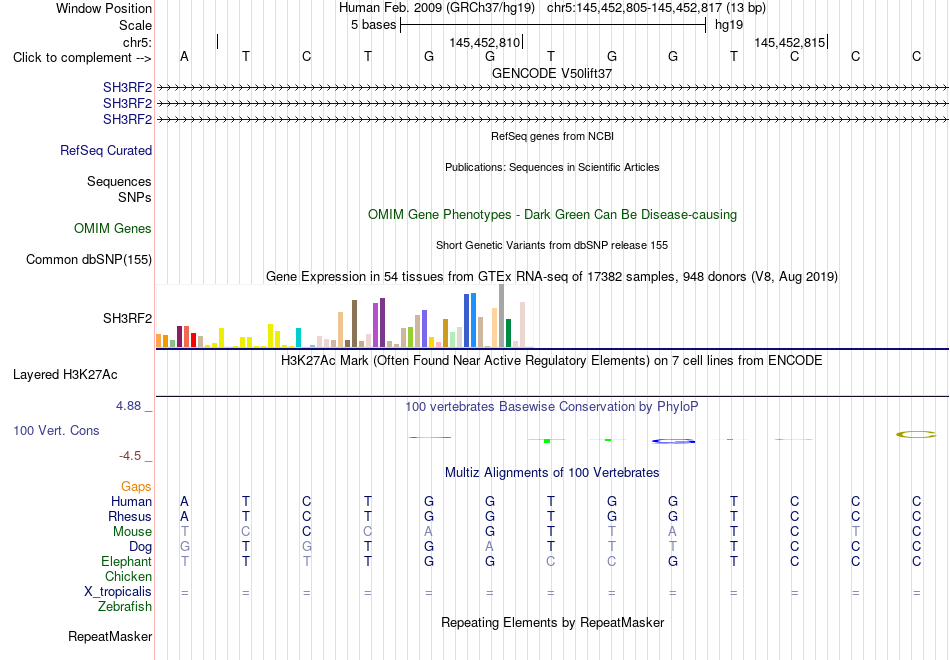Select the Mouse species label
Image resolution: width=950 pixels, height=660 pixels.
132,532
